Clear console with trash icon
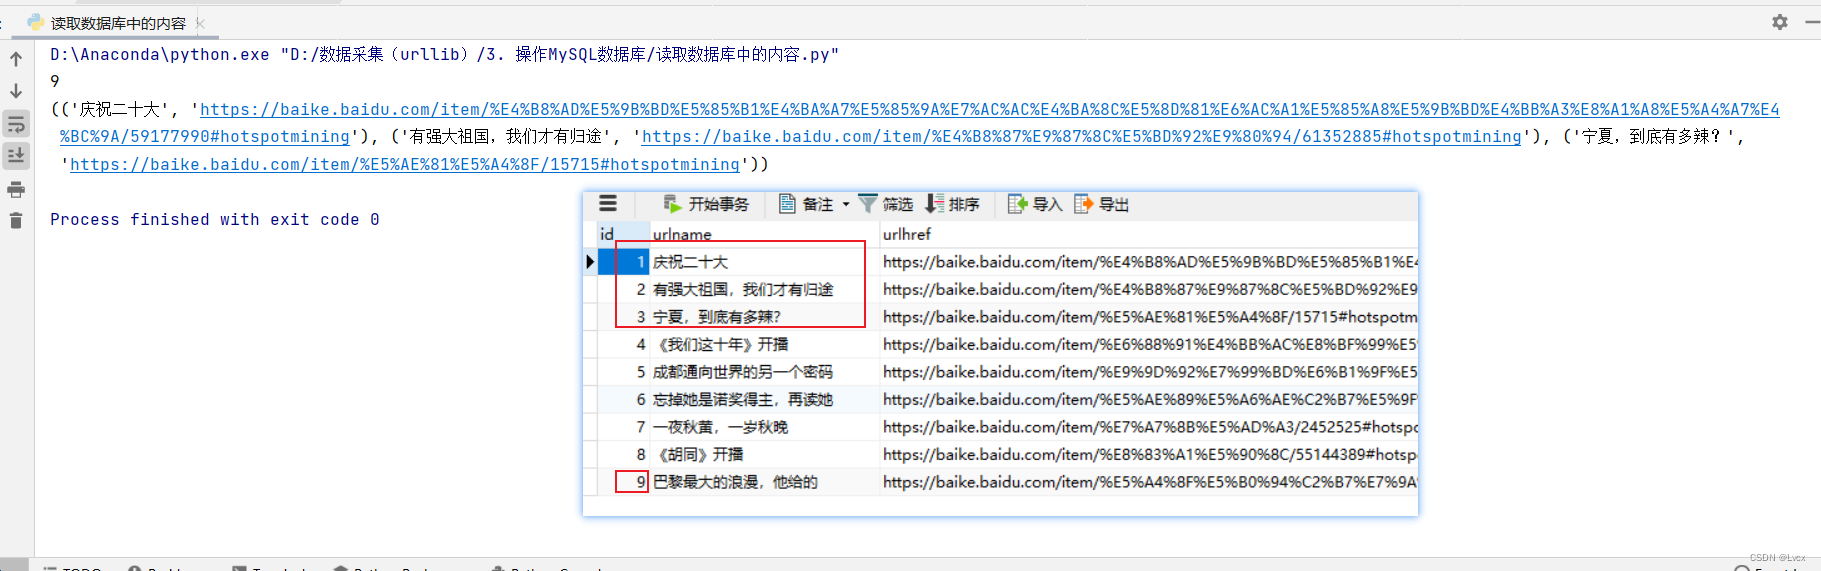Screen dimensions: 1821x571 coord(16,220)
